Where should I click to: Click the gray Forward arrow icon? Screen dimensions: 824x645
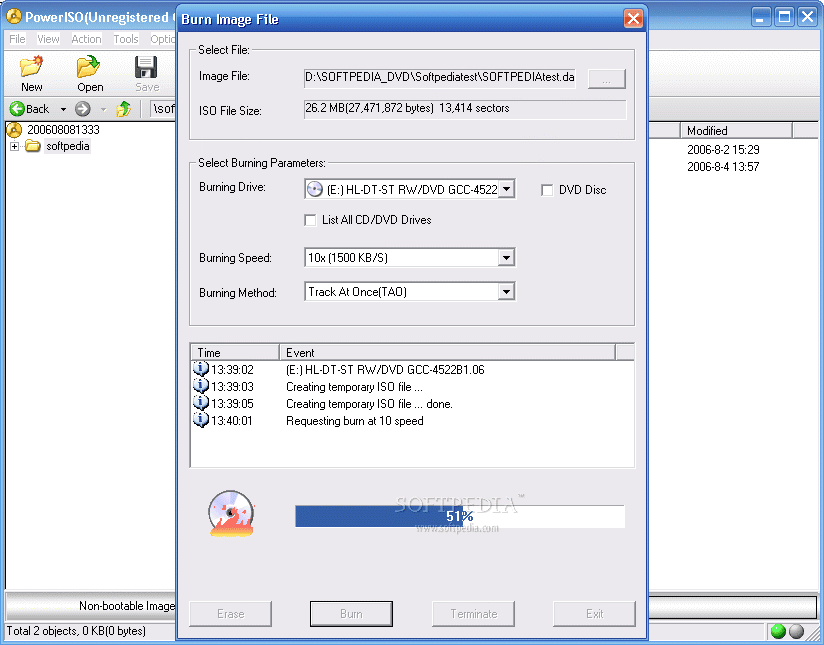click(x=83, y=109)
